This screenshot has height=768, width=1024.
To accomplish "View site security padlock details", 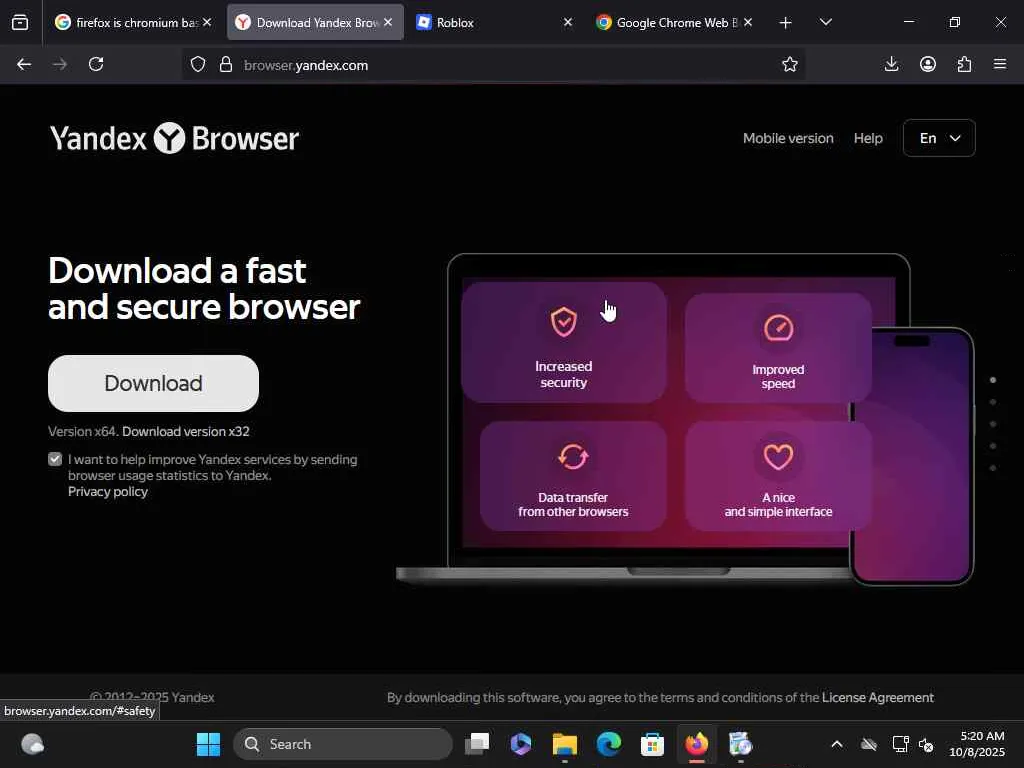I will [x=226, y=64].
